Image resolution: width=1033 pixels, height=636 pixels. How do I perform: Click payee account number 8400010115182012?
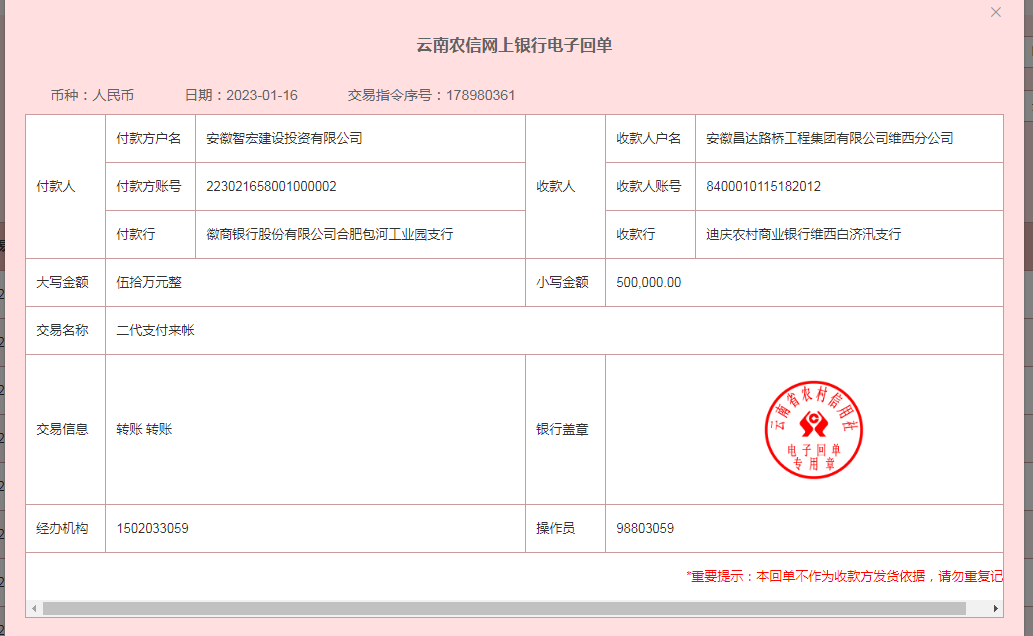[x=763, y=186]
